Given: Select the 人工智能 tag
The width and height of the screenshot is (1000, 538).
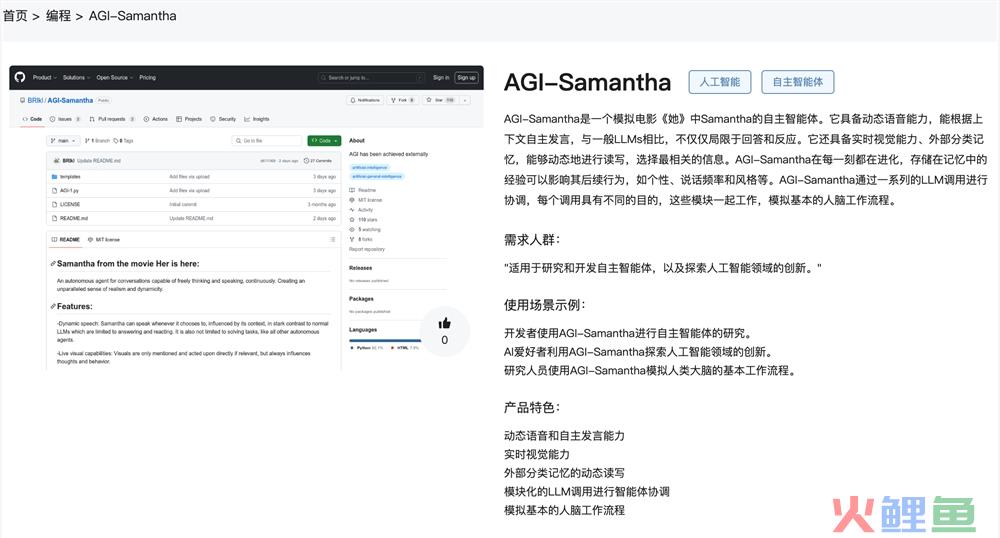Looking at the screenshot, I should click(x=719, y=82).
